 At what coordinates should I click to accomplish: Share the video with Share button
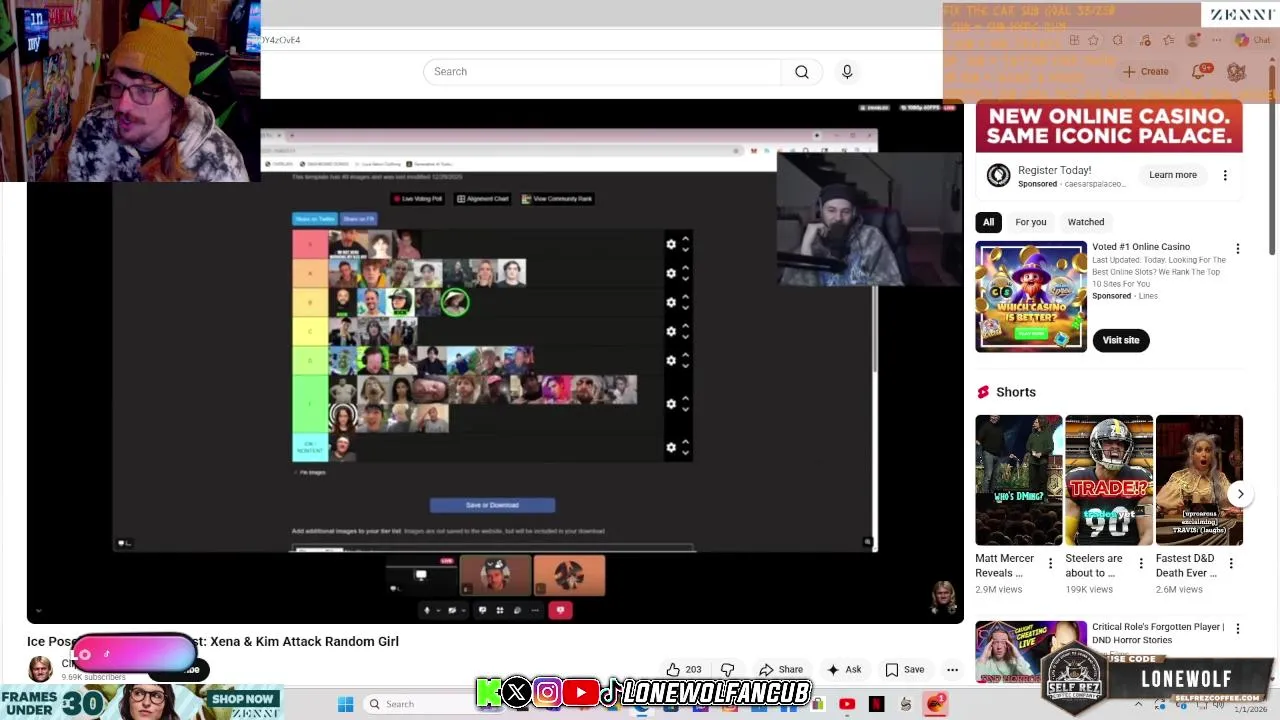click(781, 670)
